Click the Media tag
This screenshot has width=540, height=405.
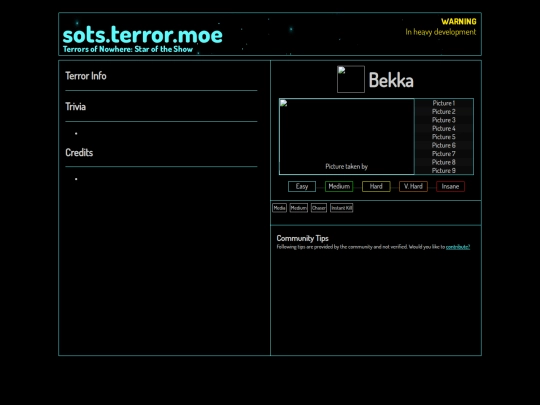click(x=279, y=208)
